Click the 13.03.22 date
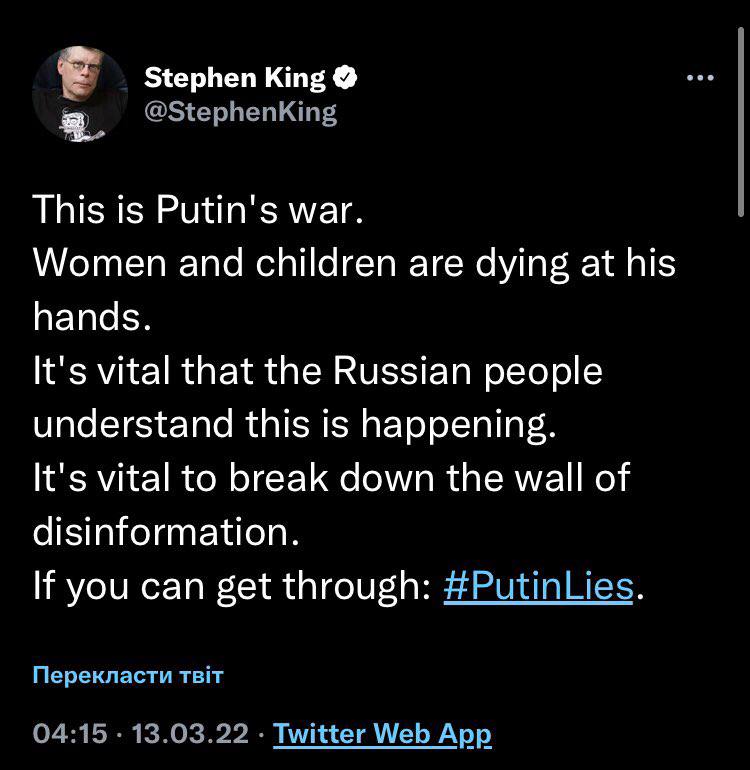750x770 pixels. (190, 735)
